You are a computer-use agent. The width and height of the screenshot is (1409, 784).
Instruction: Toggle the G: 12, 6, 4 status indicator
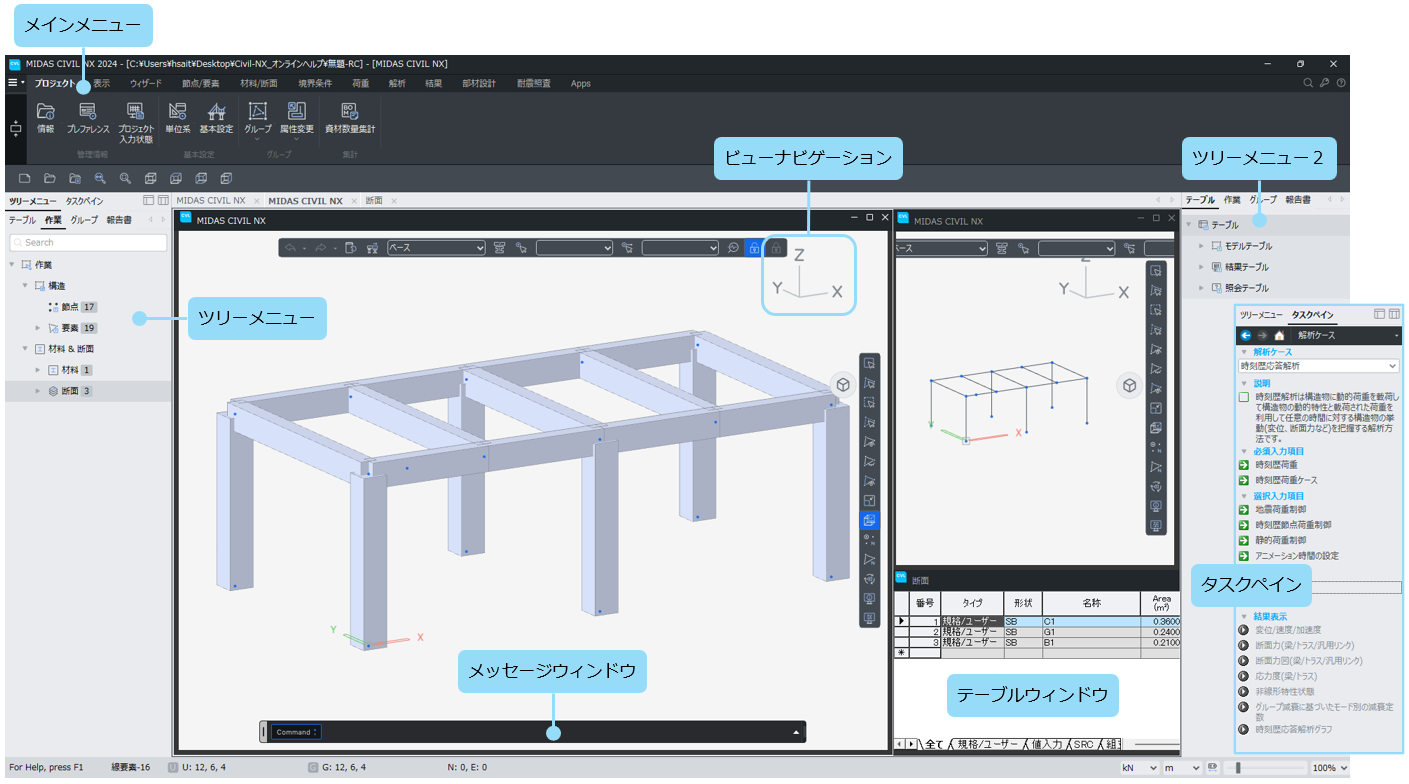coord(338,767)
